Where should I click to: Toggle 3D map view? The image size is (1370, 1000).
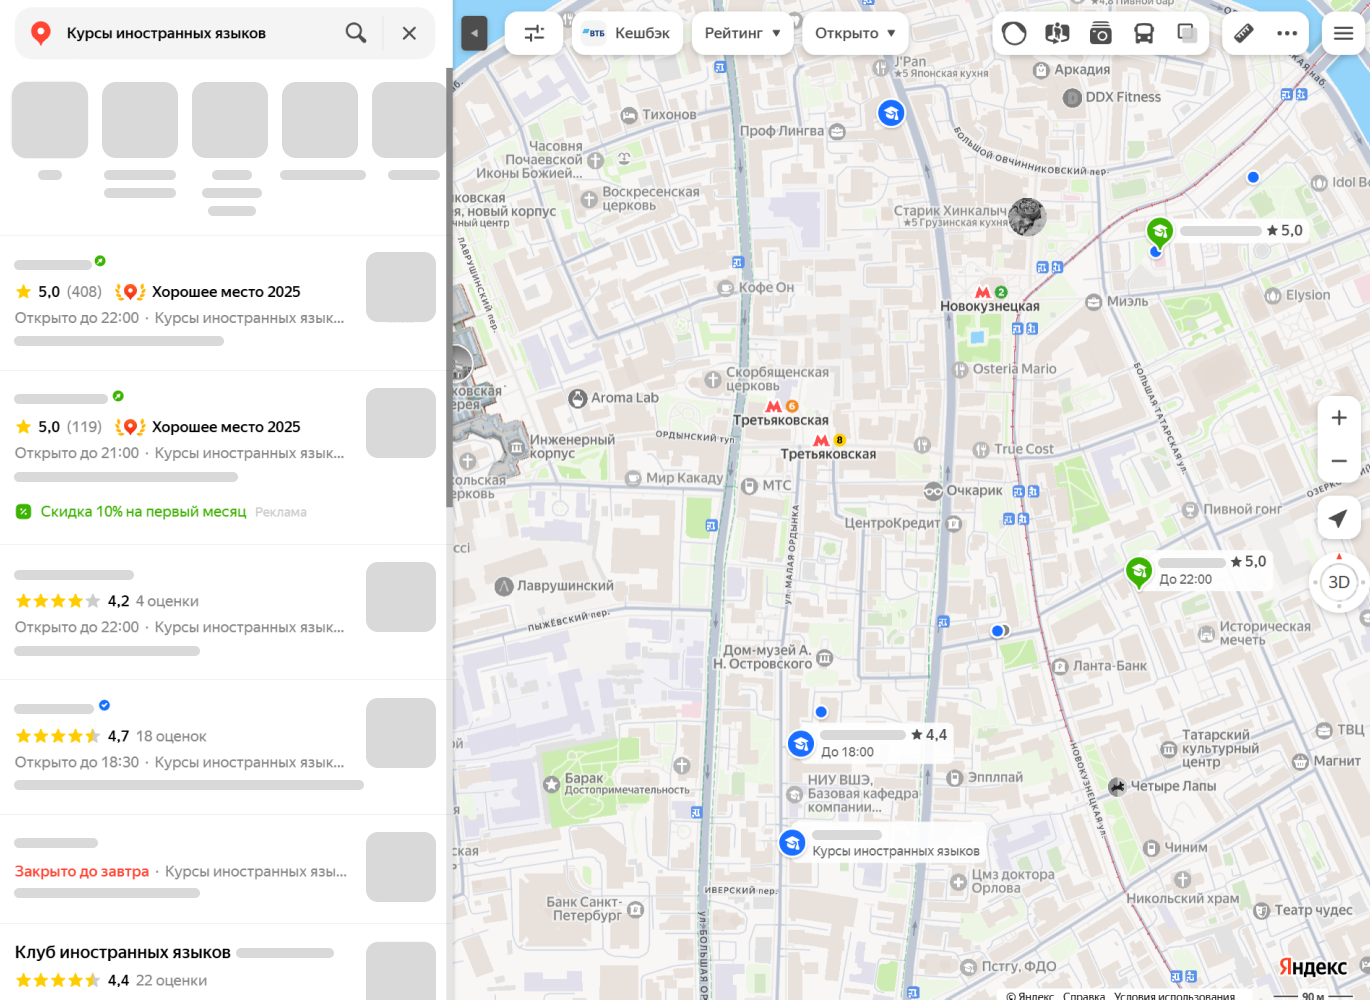(x=1339, y=582)
